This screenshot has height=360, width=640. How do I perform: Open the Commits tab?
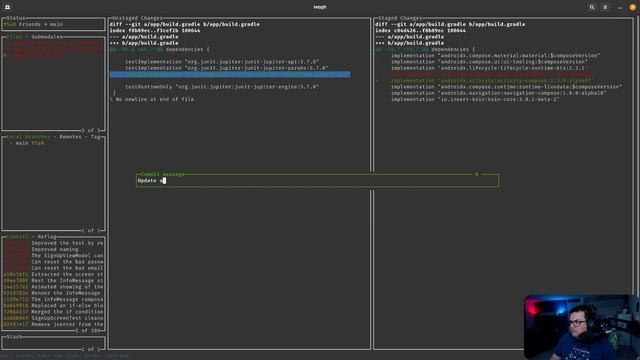[x=17, y=237]
